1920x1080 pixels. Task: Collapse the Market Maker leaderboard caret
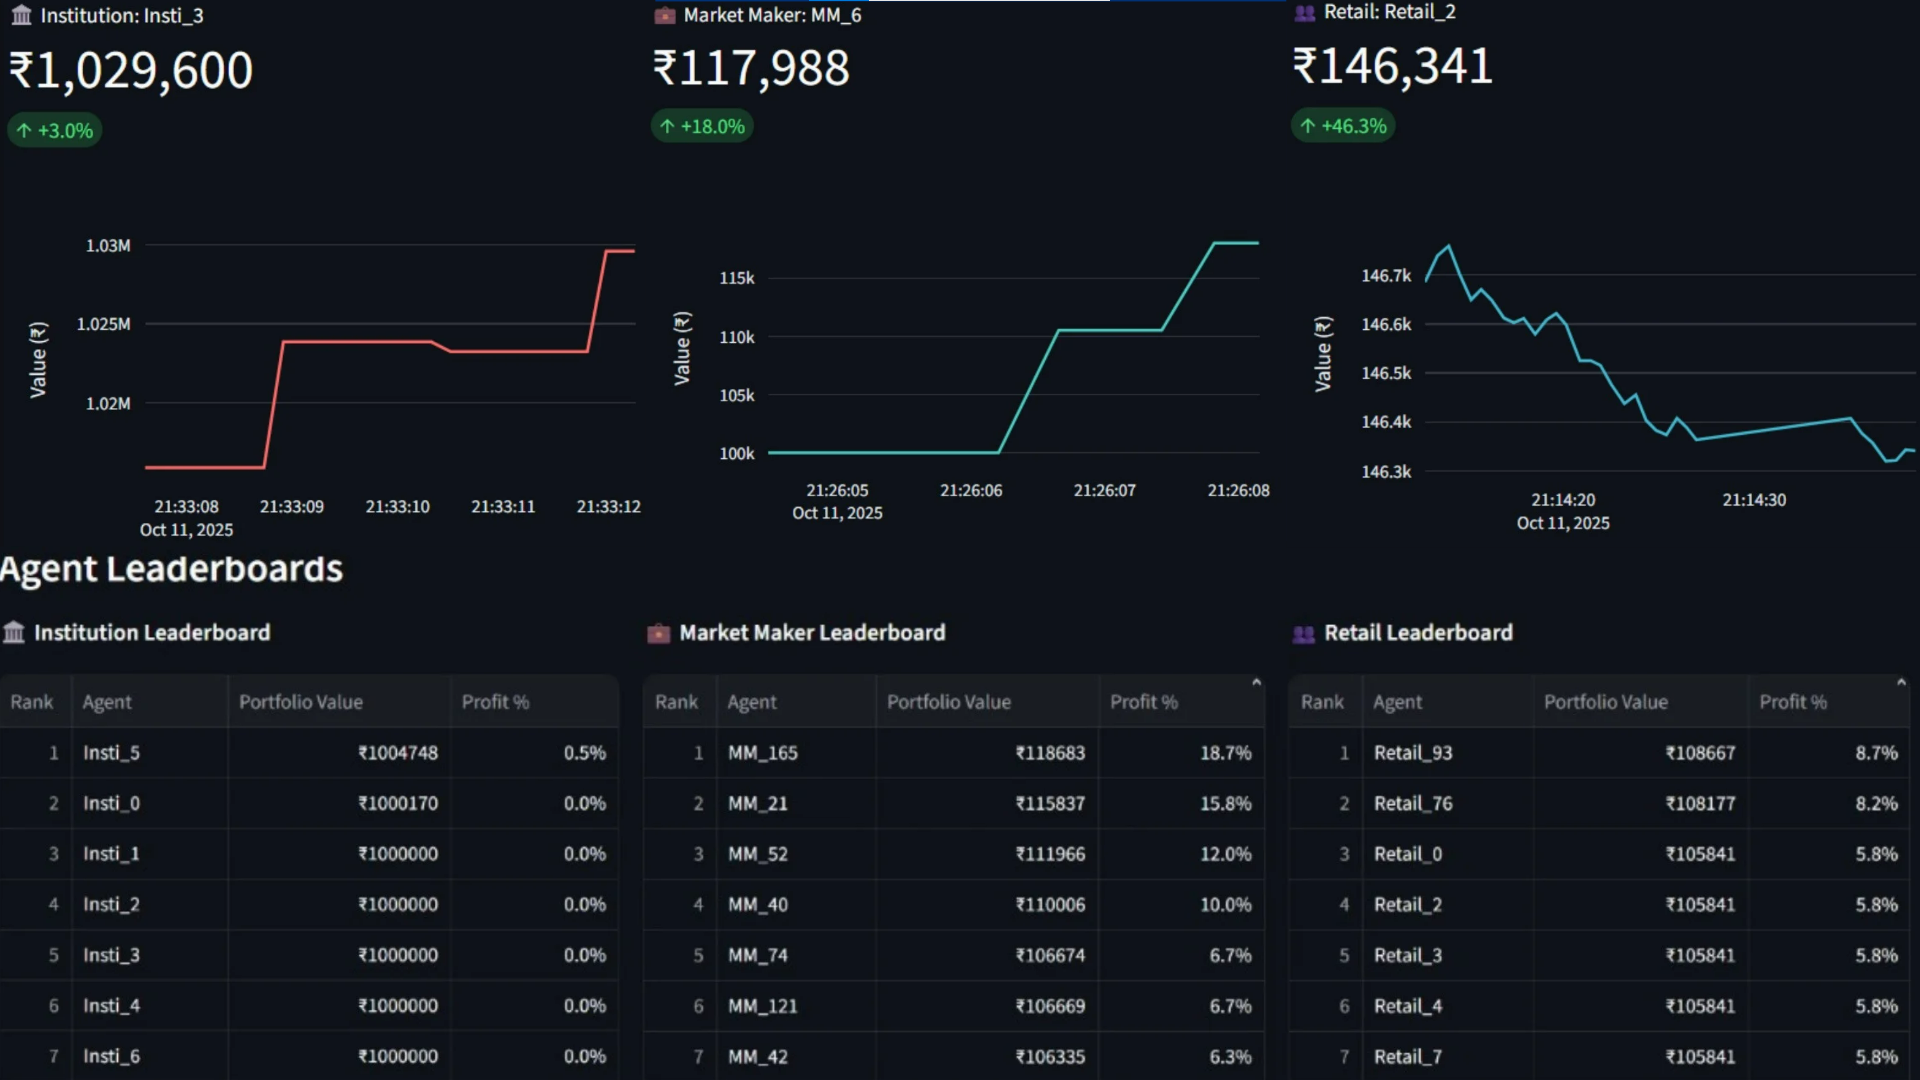click(x=1256, y=683)
